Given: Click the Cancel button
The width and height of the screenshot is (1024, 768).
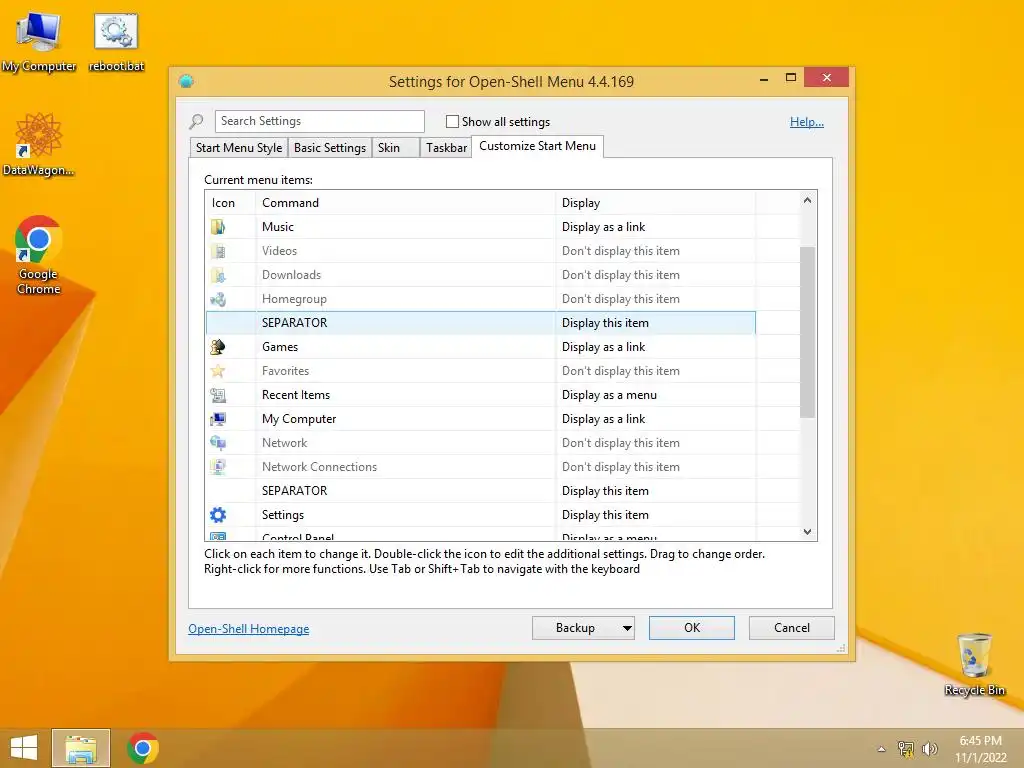Looking at the screenshot, I should click(792, 628).
